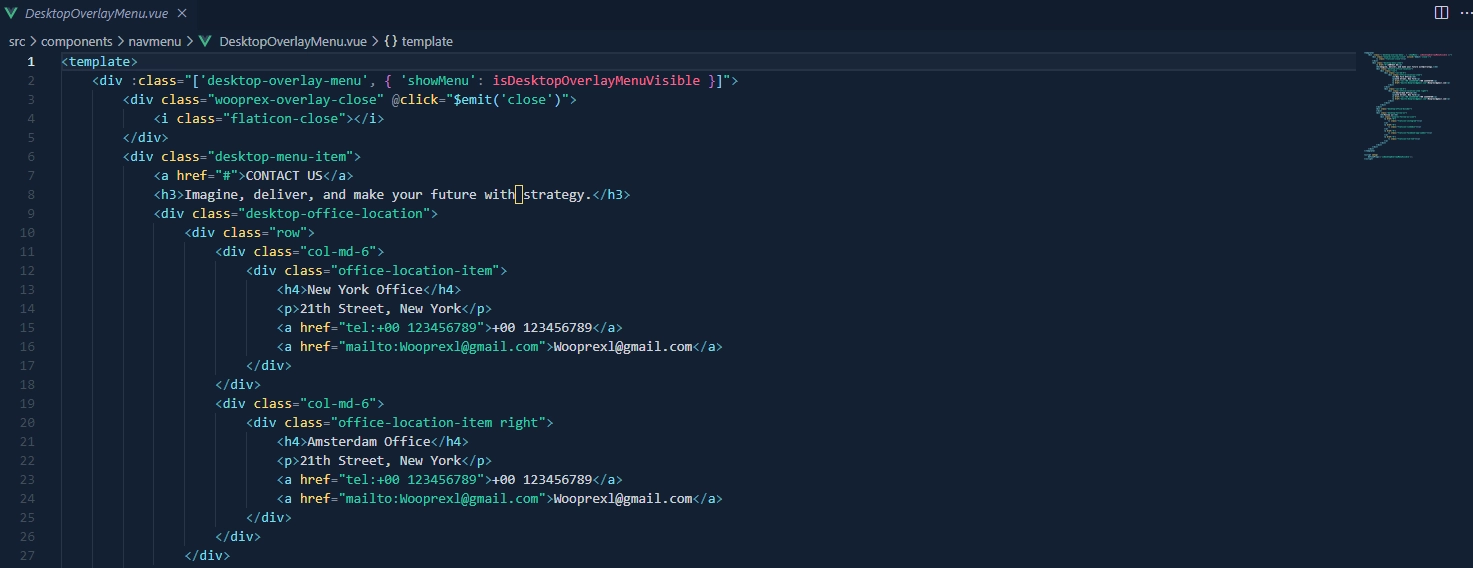
Task: Open the src breadcrumb folder
Action: (17, 41)
